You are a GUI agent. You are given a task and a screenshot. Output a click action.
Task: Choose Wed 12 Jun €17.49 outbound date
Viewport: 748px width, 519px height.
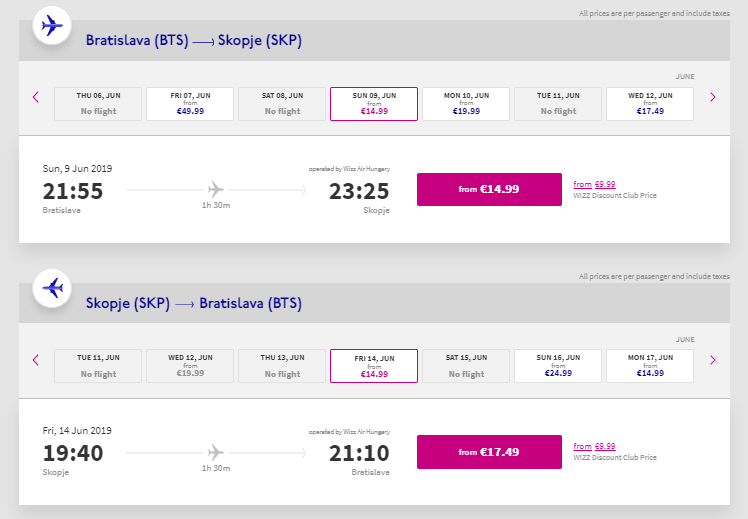(650, 103)
